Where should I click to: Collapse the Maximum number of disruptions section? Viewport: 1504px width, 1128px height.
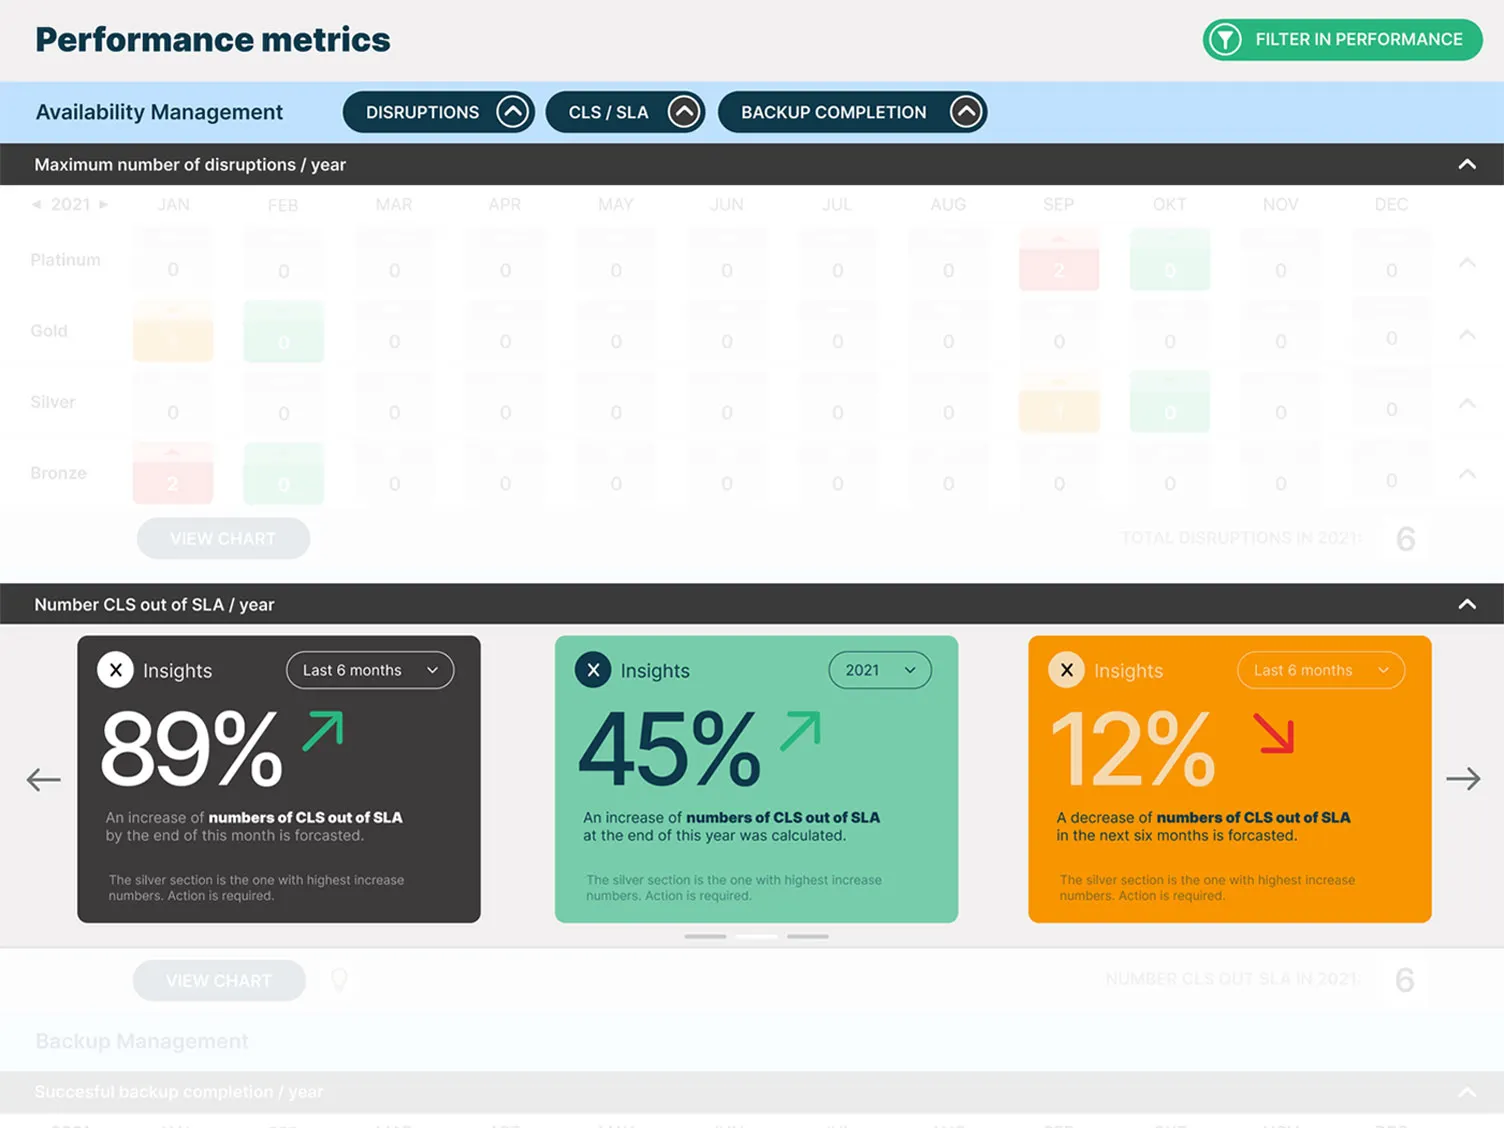[1467, 164]
